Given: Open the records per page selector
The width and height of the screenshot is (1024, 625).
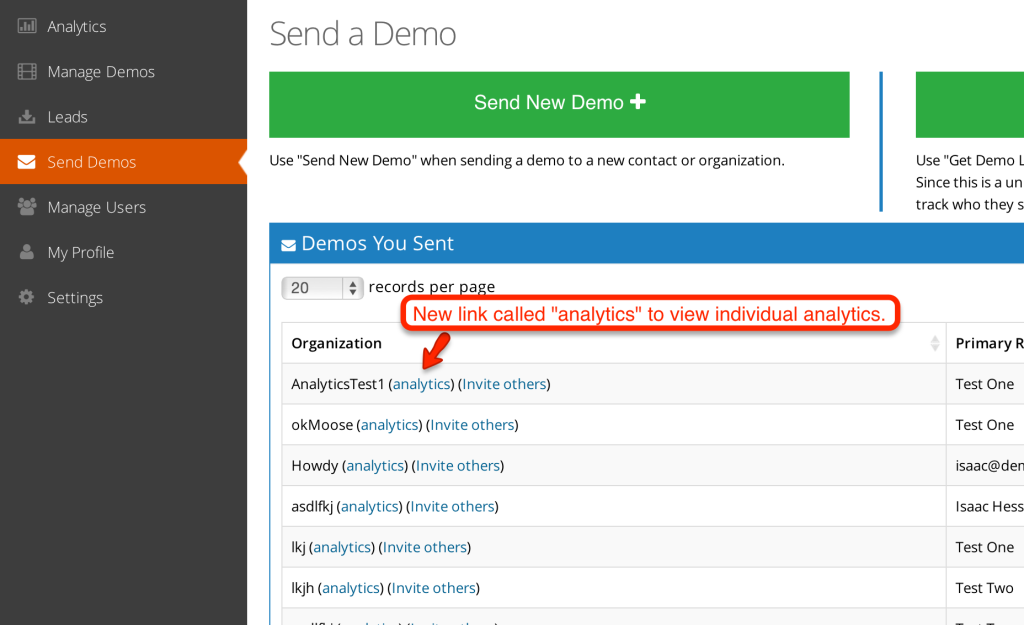Looking at the screenshot, I should pyautogui.click(x=321, y=288).
